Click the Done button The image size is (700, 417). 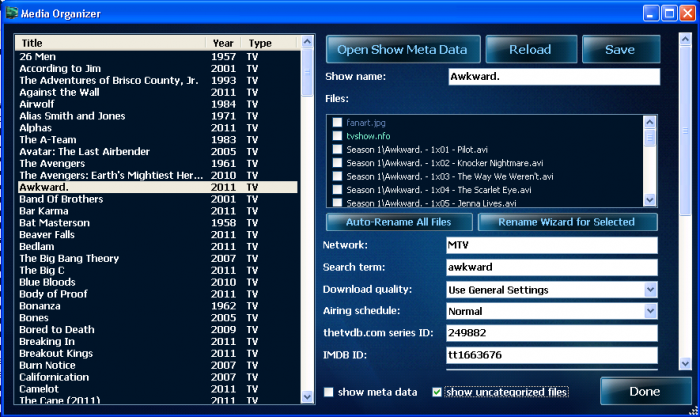point(645,392)
